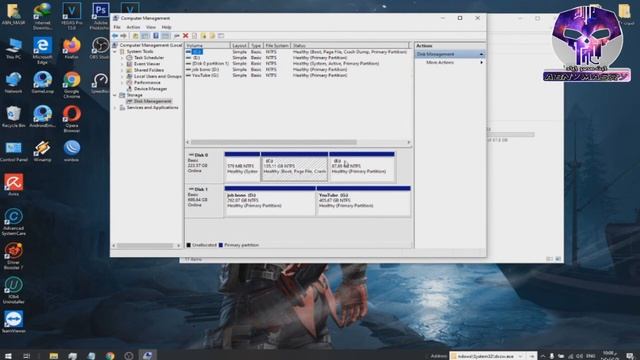Open the File menu
This screenshot has height=360, width=640.
117,27
